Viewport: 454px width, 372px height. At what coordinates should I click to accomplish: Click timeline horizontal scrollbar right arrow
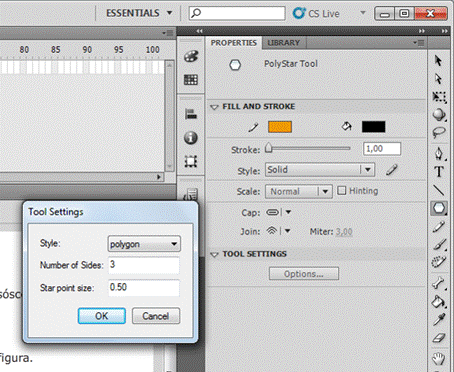pos(159,177)
